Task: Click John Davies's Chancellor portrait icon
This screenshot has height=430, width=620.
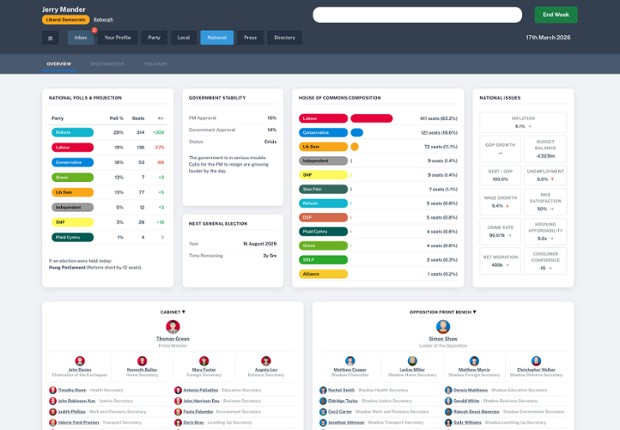Action: tap(80, 361)
